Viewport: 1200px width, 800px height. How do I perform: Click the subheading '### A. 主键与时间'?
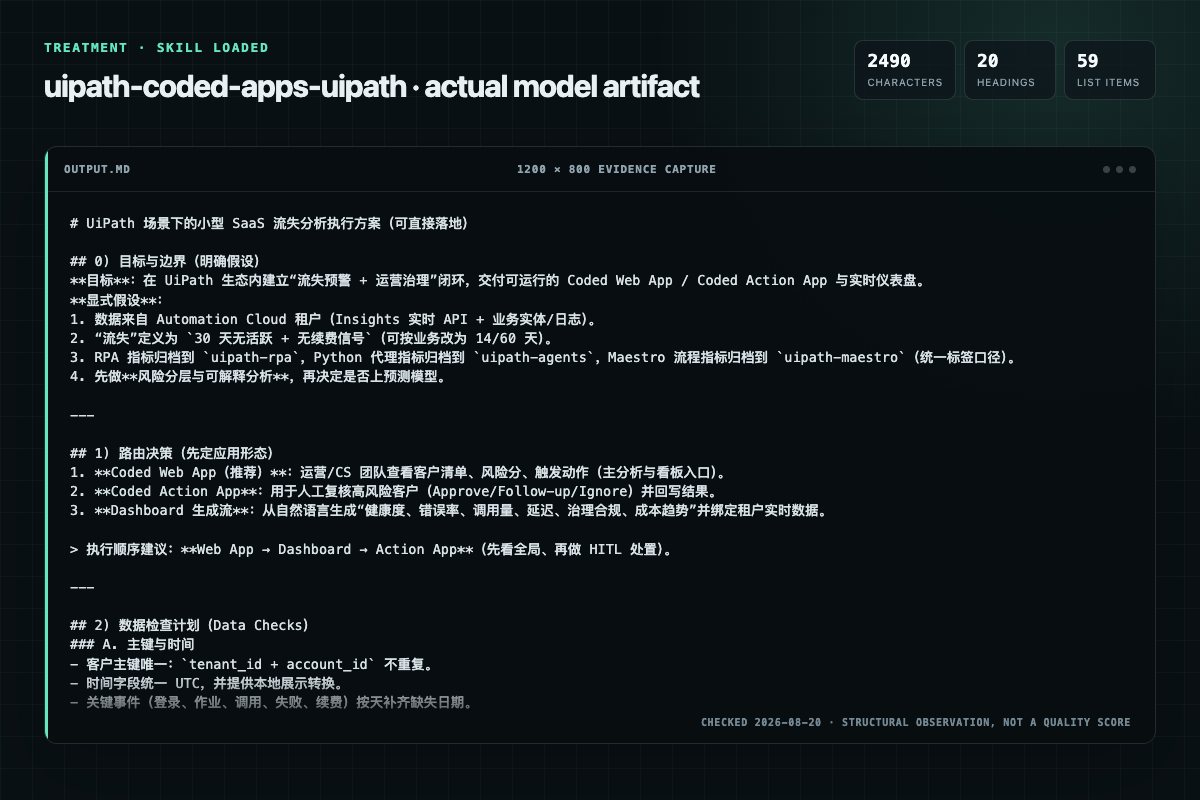pos(132,644)
